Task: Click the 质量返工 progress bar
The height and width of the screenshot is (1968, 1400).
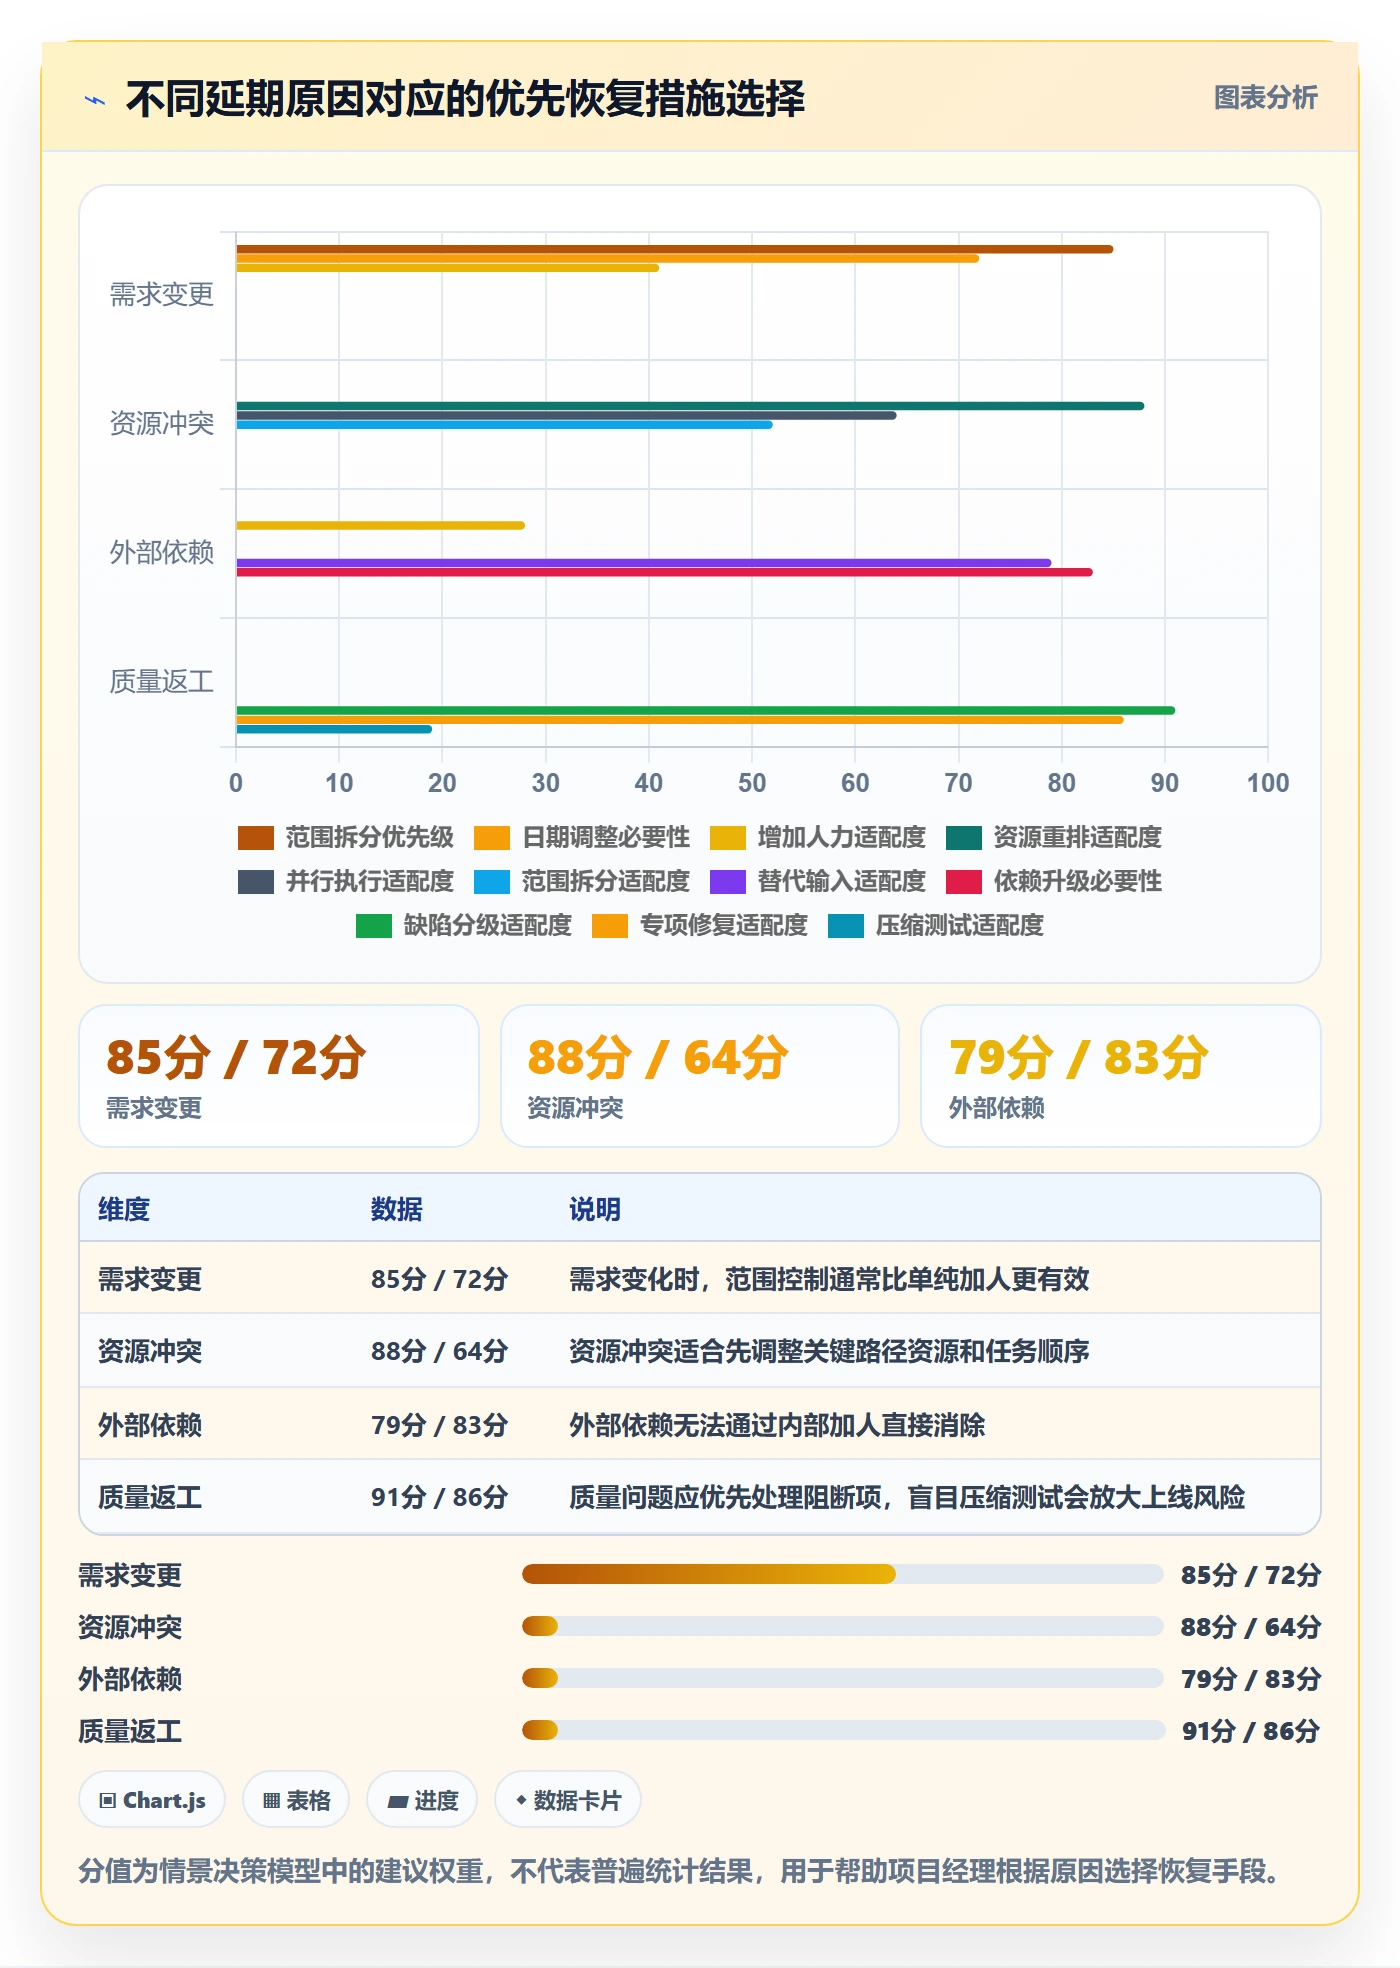Action: point(842,1730)
